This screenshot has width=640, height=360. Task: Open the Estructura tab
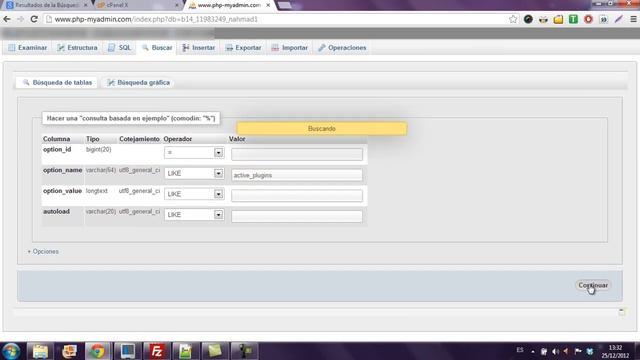(78, 48)
